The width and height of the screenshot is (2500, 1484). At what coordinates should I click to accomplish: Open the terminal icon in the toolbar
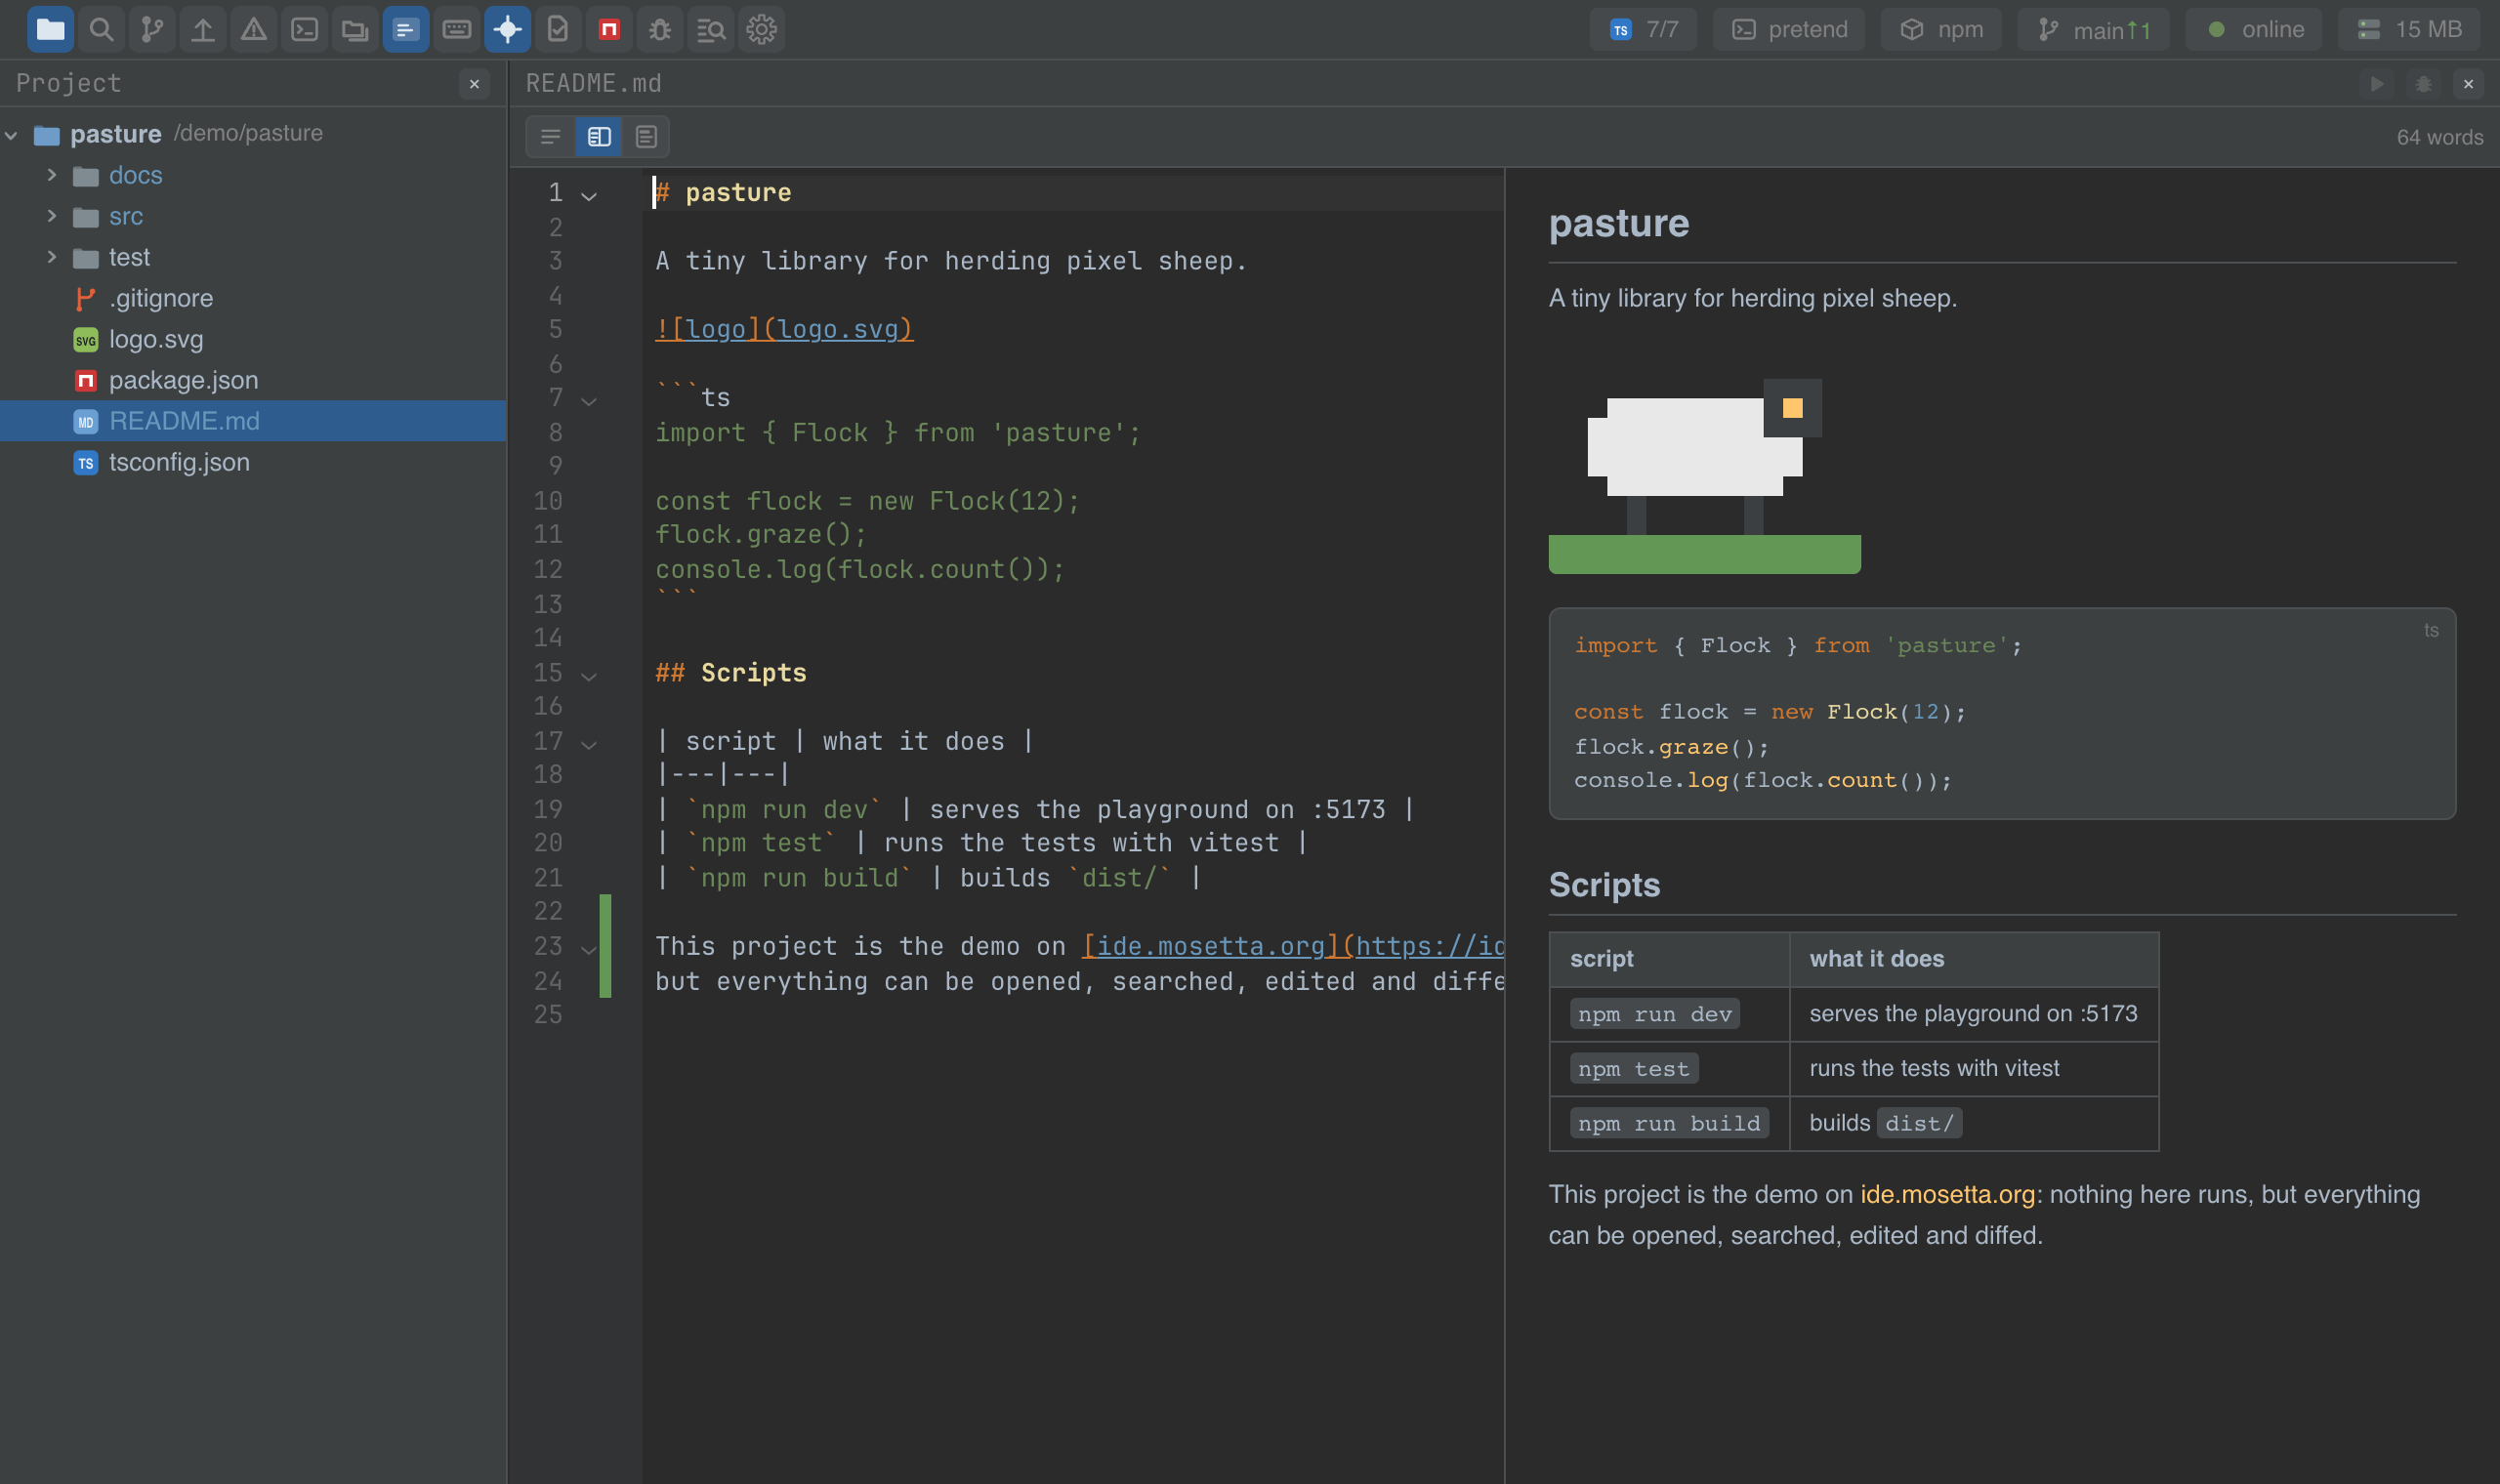305,29
